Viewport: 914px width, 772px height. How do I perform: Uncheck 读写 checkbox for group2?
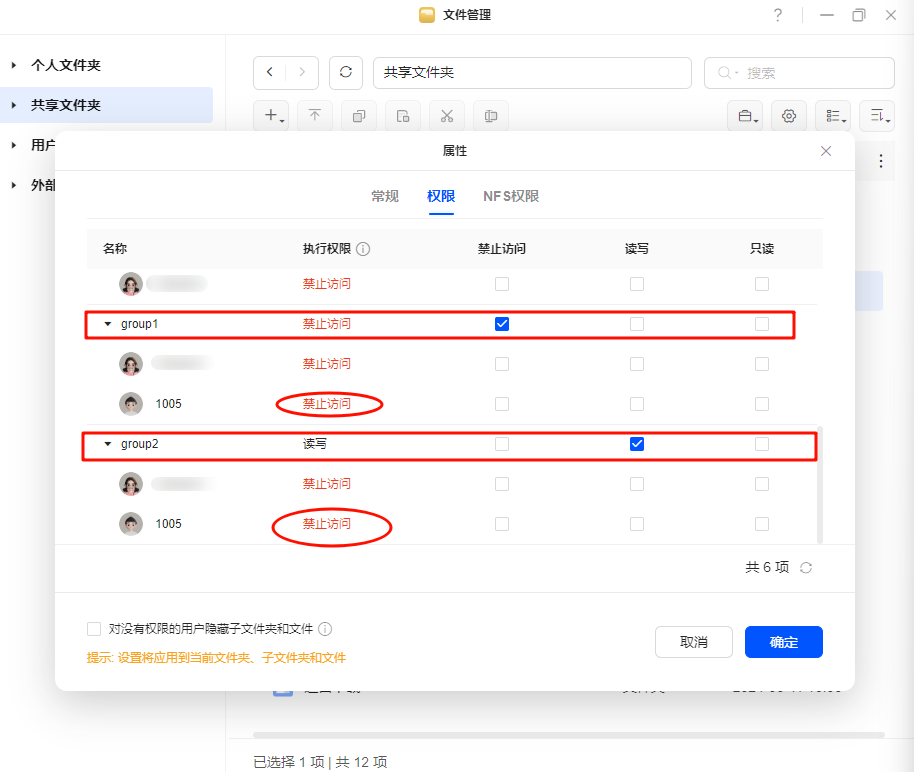coord(637,444)
